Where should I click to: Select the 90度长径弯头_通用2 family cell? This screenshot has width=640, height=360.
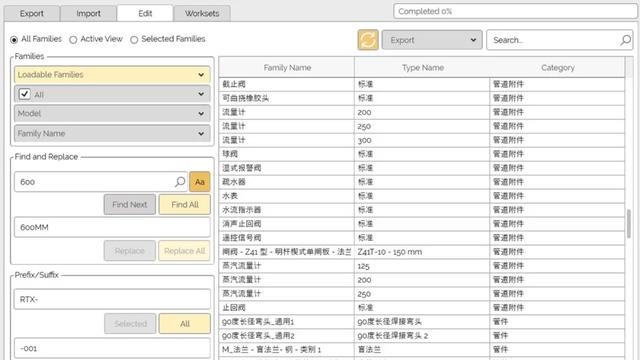[x=287, y=336]
